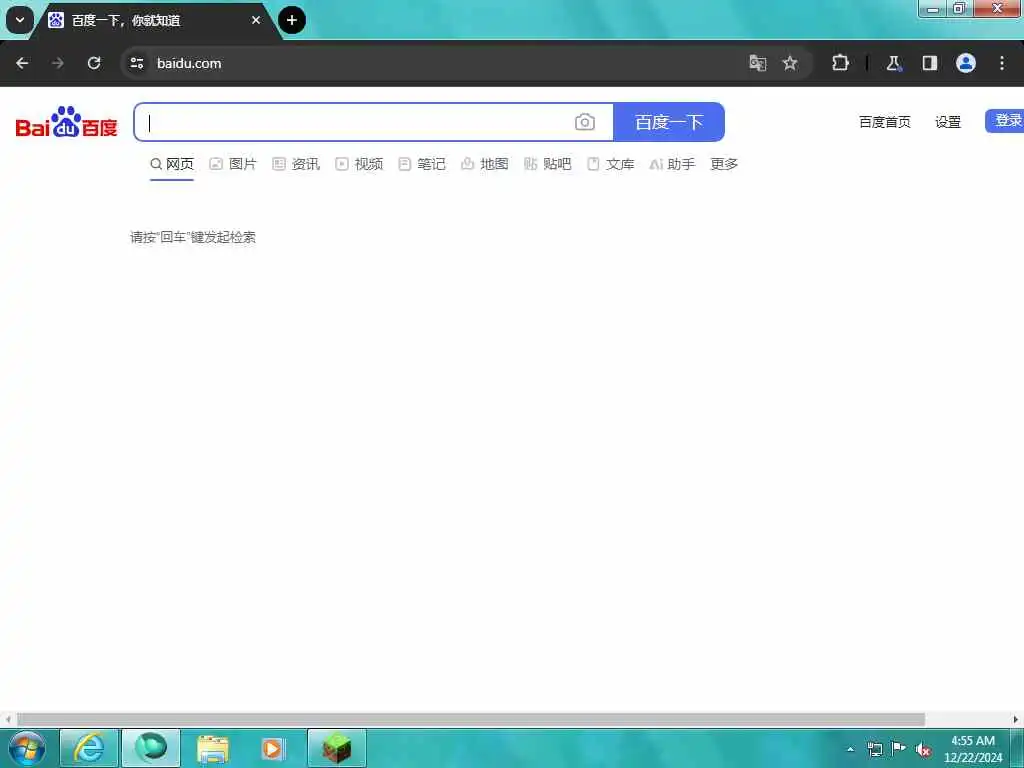Image resolution: width=1024 pixels, height=768 pixels.
Task: Open the Minecraft block taskbar icon
Action: 337,748
